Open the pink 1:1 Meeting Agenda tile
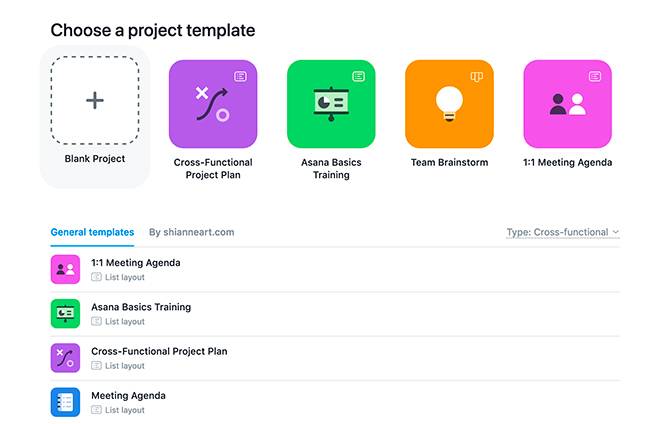This screenshot has height=424, width=670. pos(567,104)
